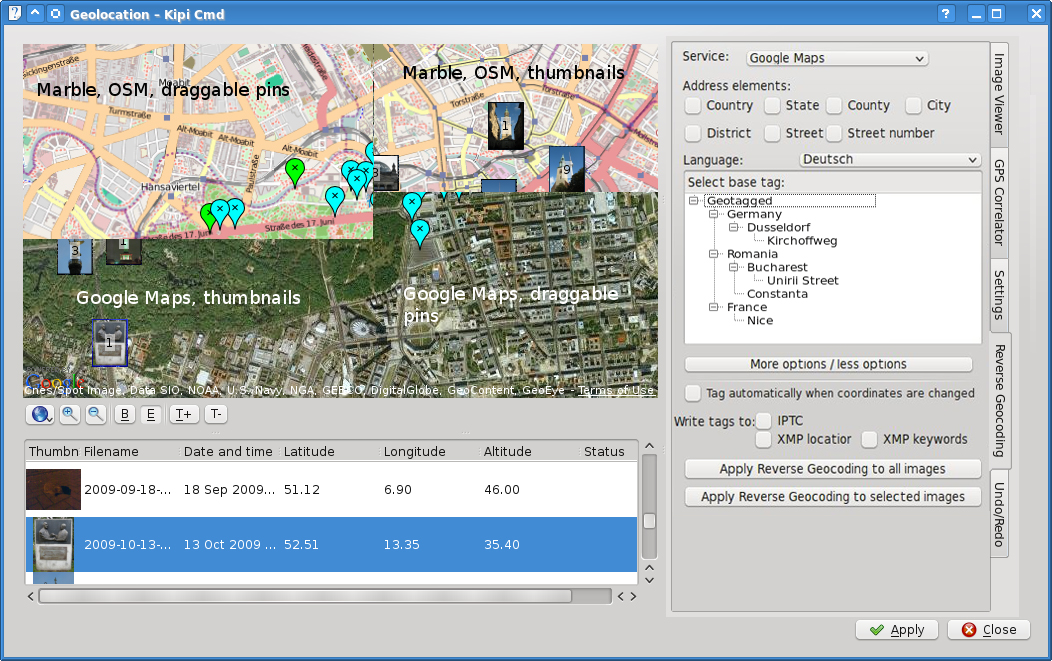This screenshot has width=1052, height=661.
Task: Open the Service dropdown showing Google Maps
Action: click(837, 59)
